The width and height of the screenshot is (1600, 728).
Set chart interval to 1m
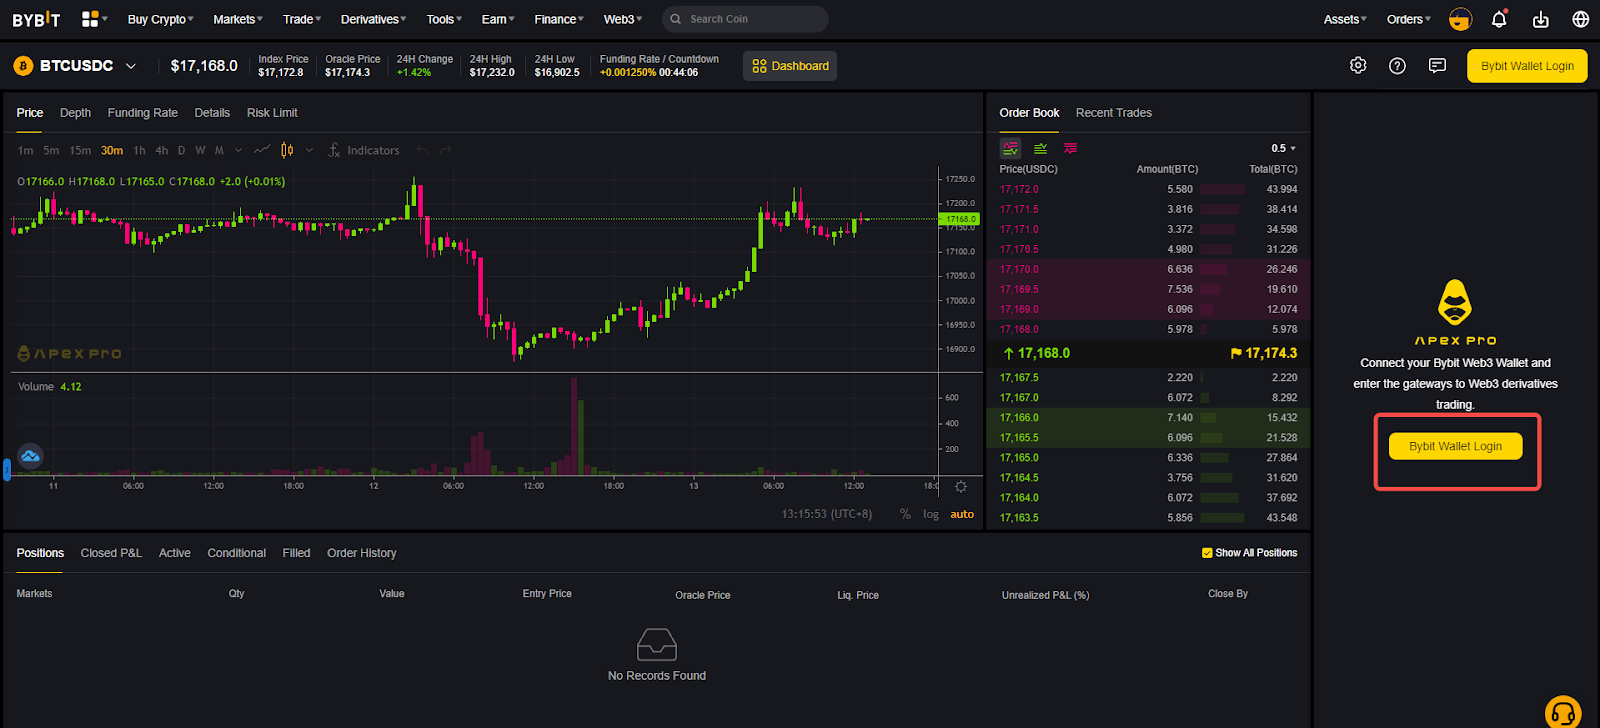[25, 150]
